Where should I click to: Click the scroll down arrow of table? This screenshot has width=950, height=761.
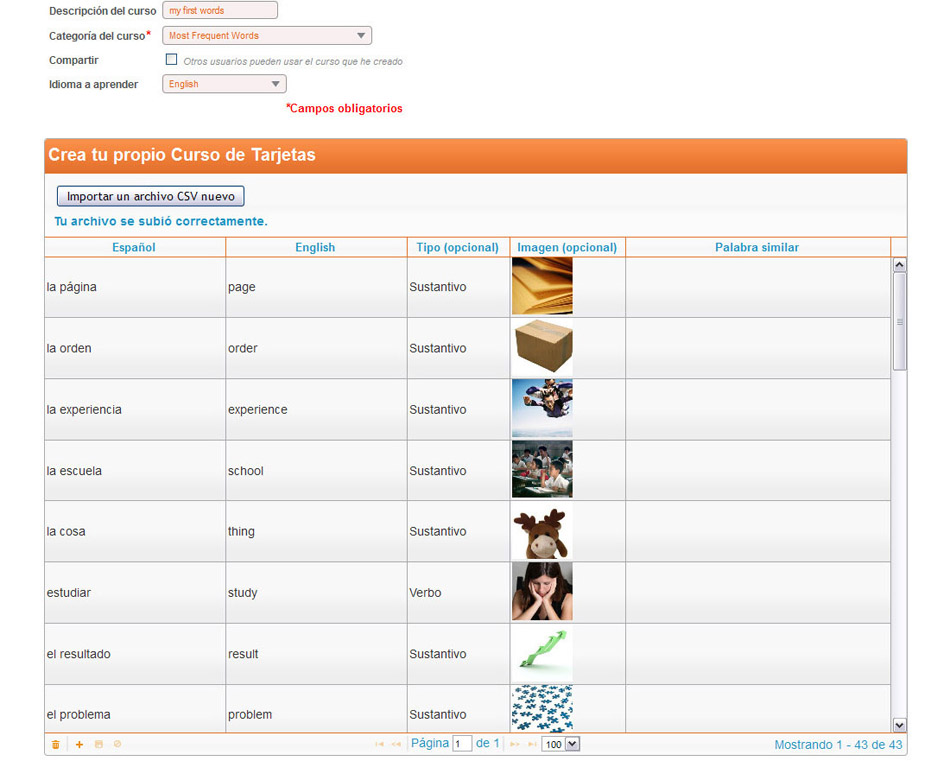tap(899, 725)
